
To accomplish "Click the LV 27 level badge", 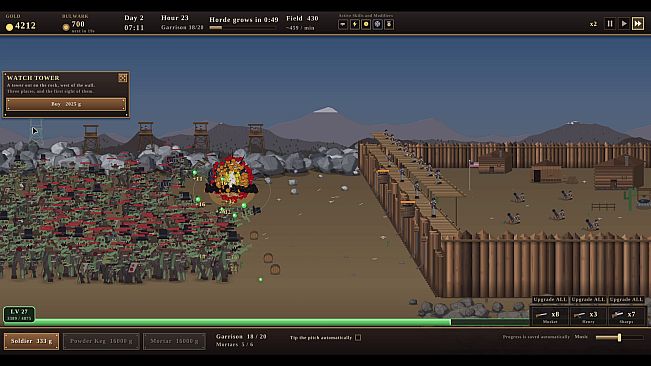I will 19,315.
